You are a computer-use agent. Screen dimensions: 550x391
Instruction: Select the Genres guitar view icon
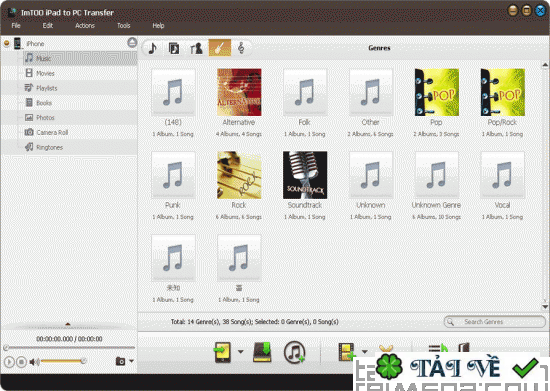[x=220, y=48]
